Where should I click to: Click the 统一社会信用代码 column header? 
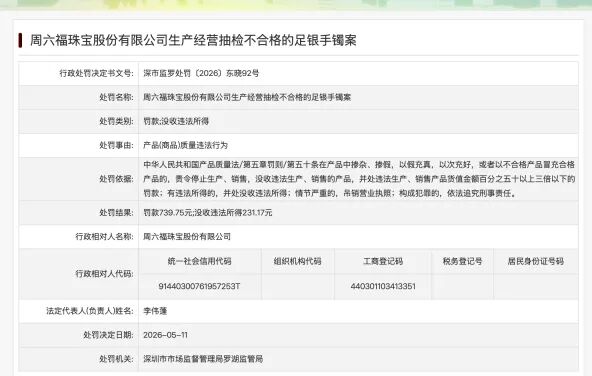pos(199,261)
